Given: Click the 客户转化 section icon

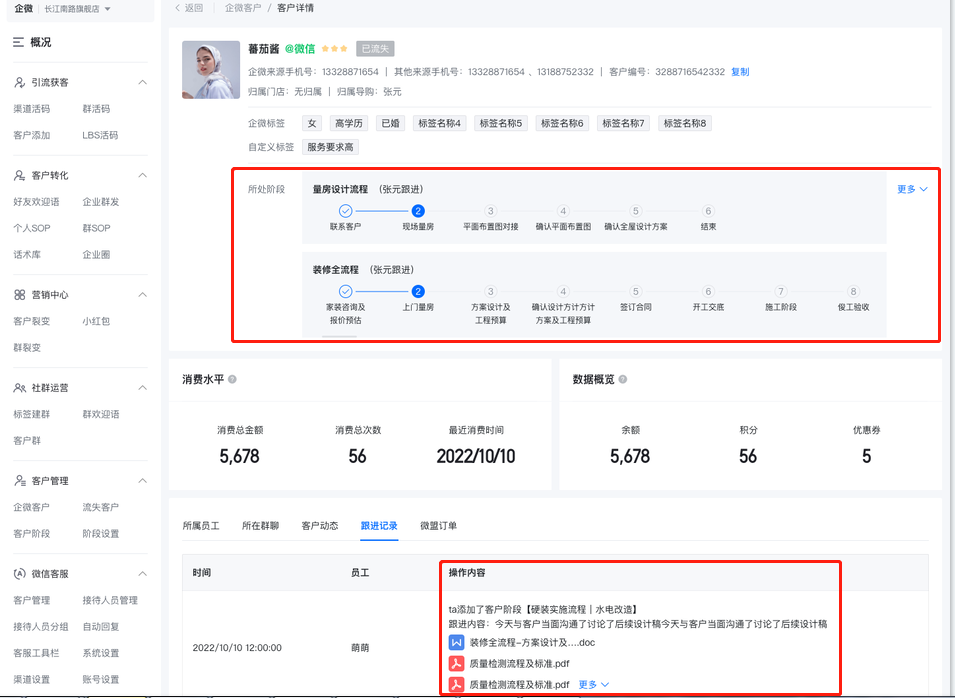Looking at the screenshot, I should pyautogui.click(x=19, y=175).
